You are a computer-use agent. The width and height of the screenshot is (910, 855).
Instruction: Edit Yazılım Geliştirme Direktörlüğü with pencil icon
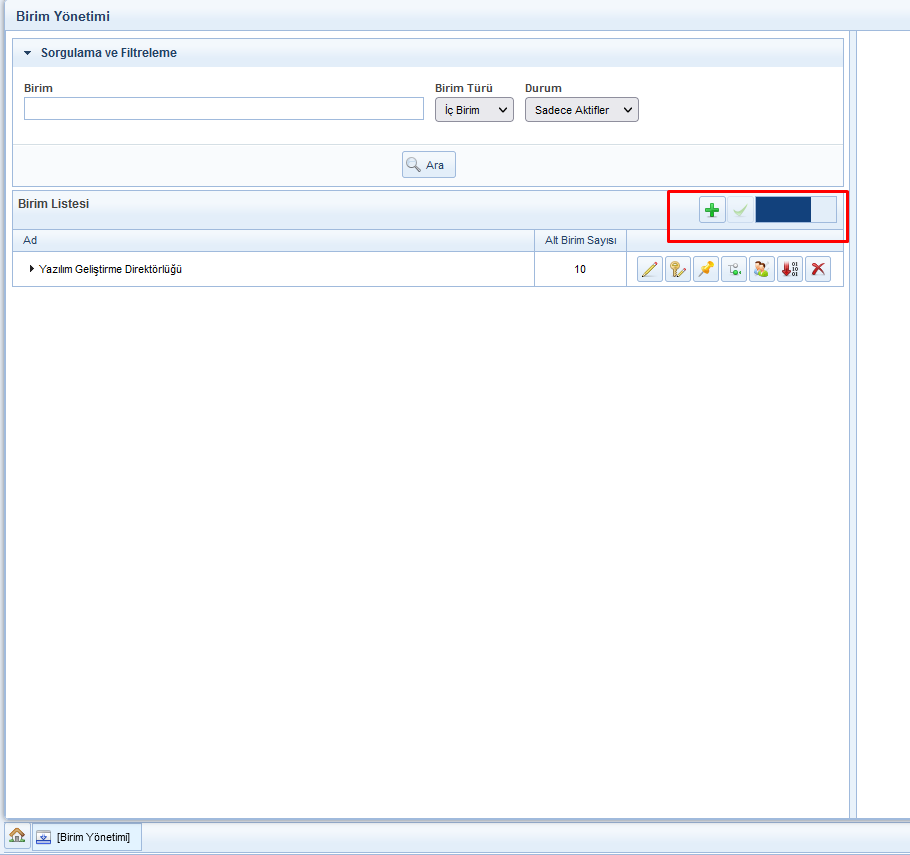pyautogui.click(x=650, y=269)
